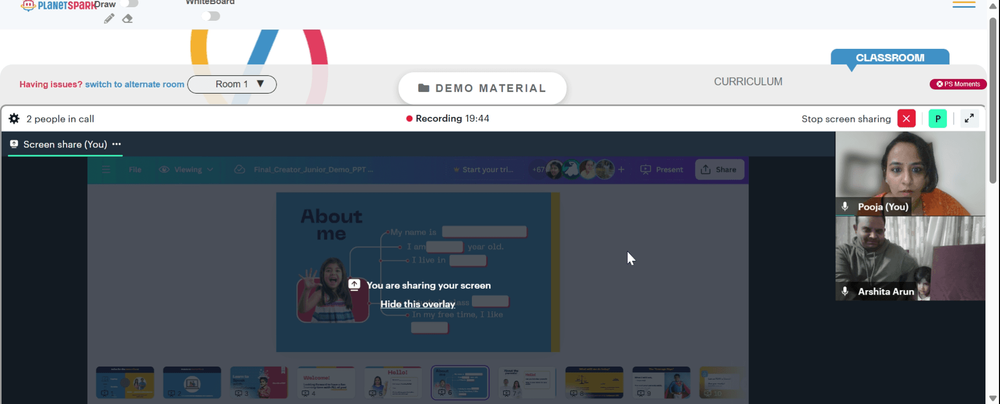Image resolution: width=1000 pixels, height=404 pixels.
Task: Click the 'About me' slide heading
Action: click(x=331, y=225)
